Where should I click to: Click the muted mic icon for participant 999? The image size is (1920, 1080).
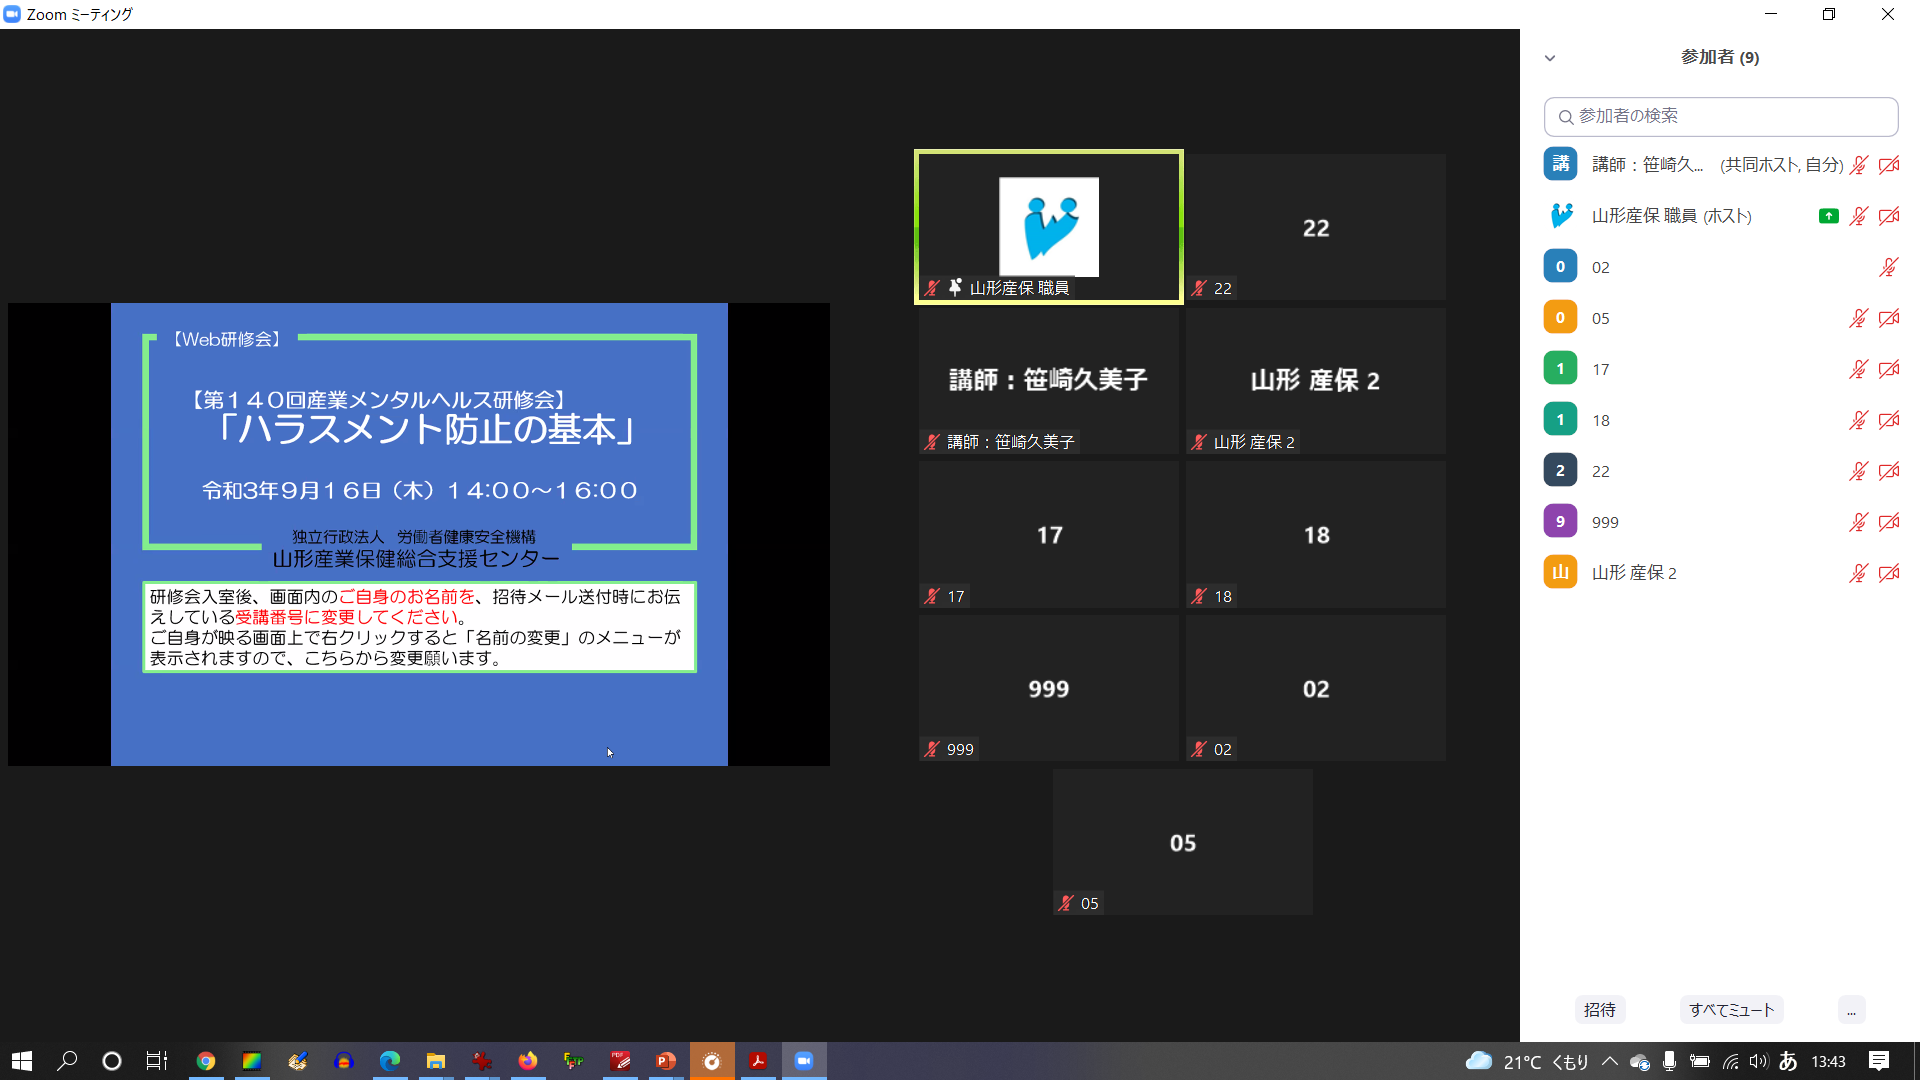1859,522
